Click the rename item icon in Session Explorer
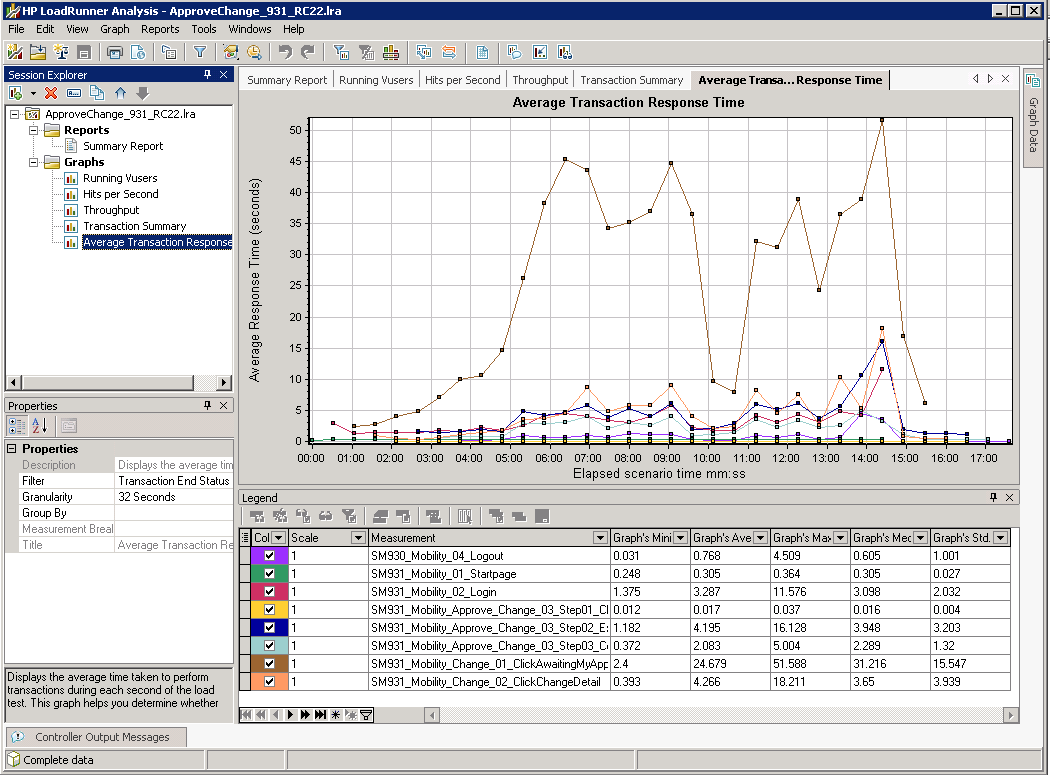 [74, 93]
